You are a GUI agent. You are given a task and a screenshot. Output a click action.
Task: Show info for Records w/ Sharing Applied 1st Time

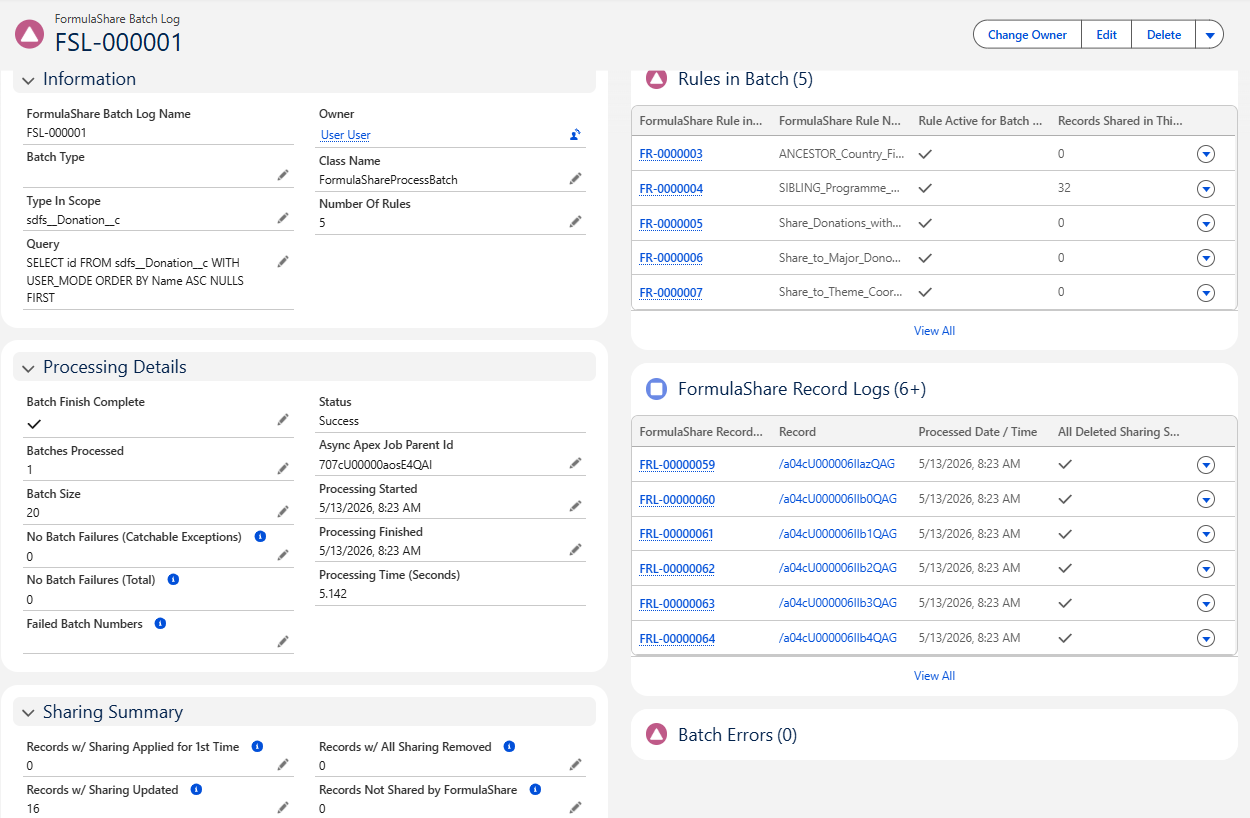[x=257, y=747]
